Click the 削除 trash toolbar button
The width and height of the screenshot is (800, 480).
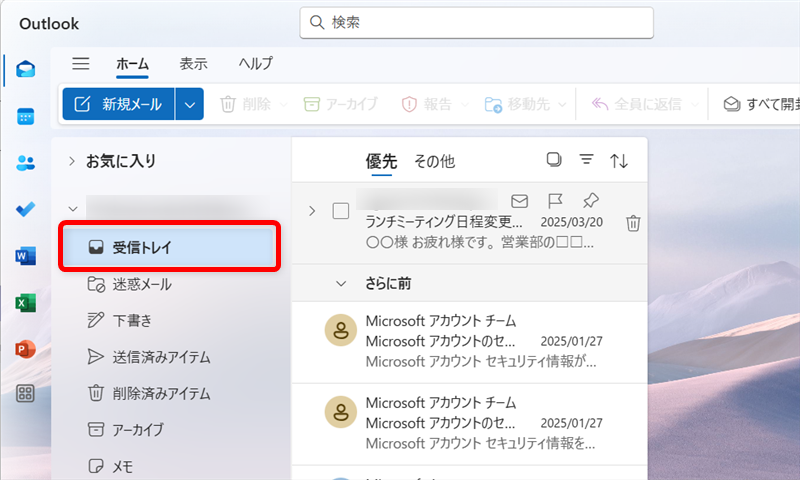coord(245,104)
